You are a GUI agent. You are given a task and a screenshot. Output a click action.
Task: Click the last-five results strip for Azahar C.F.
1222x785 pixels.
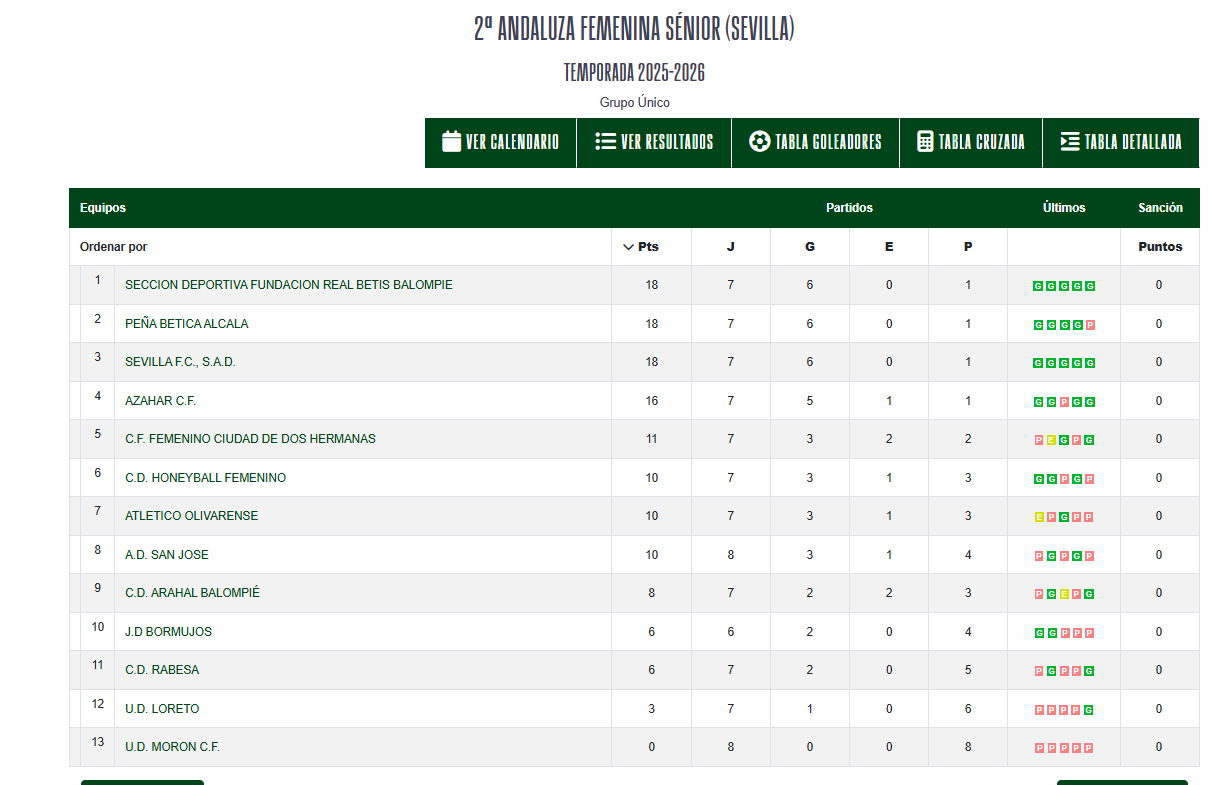pos(1064,402)
